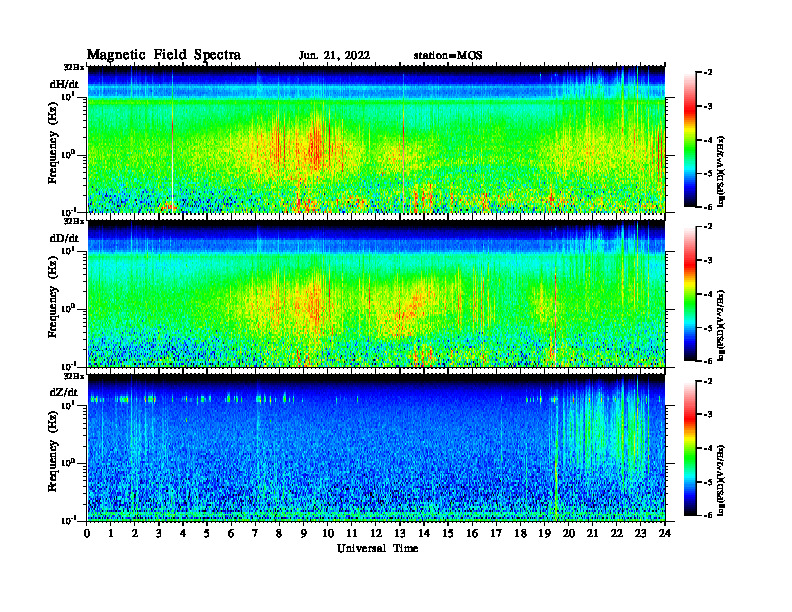Click the hour 16 tick label

[472, 533]
